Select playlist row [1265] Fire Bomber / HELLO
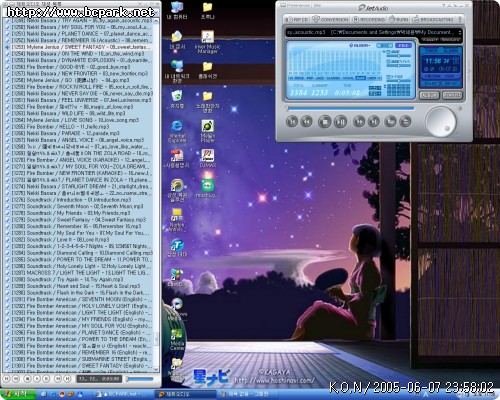 point(79,127)
